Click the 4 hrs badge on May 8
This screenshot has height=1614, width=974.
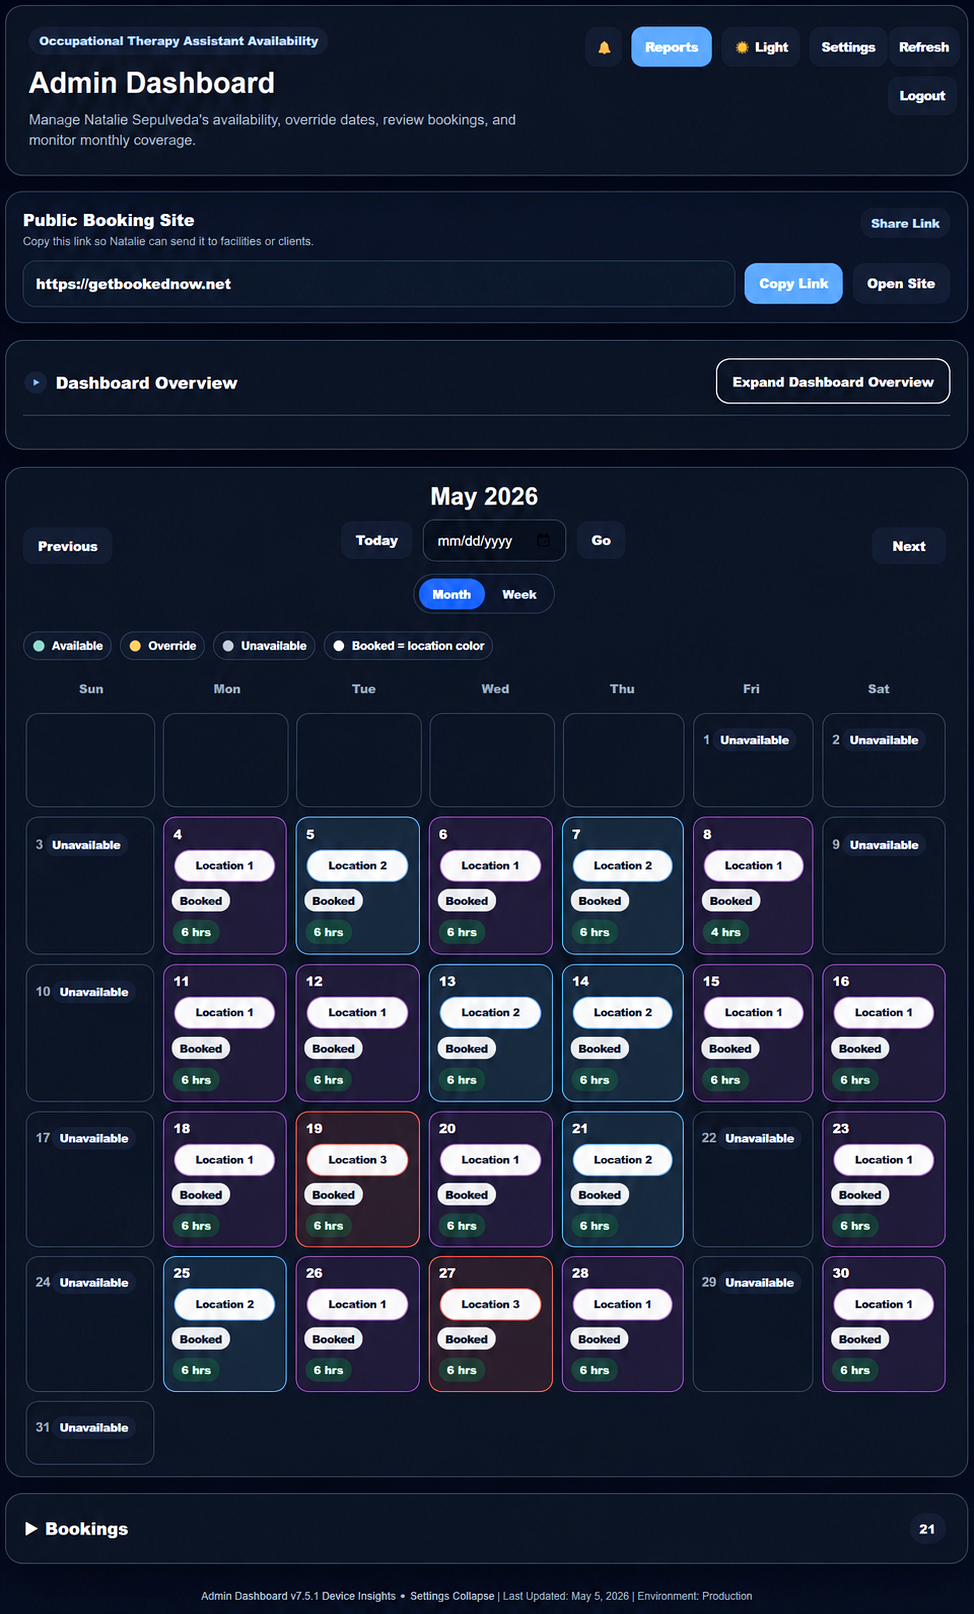tap(726, 932)
